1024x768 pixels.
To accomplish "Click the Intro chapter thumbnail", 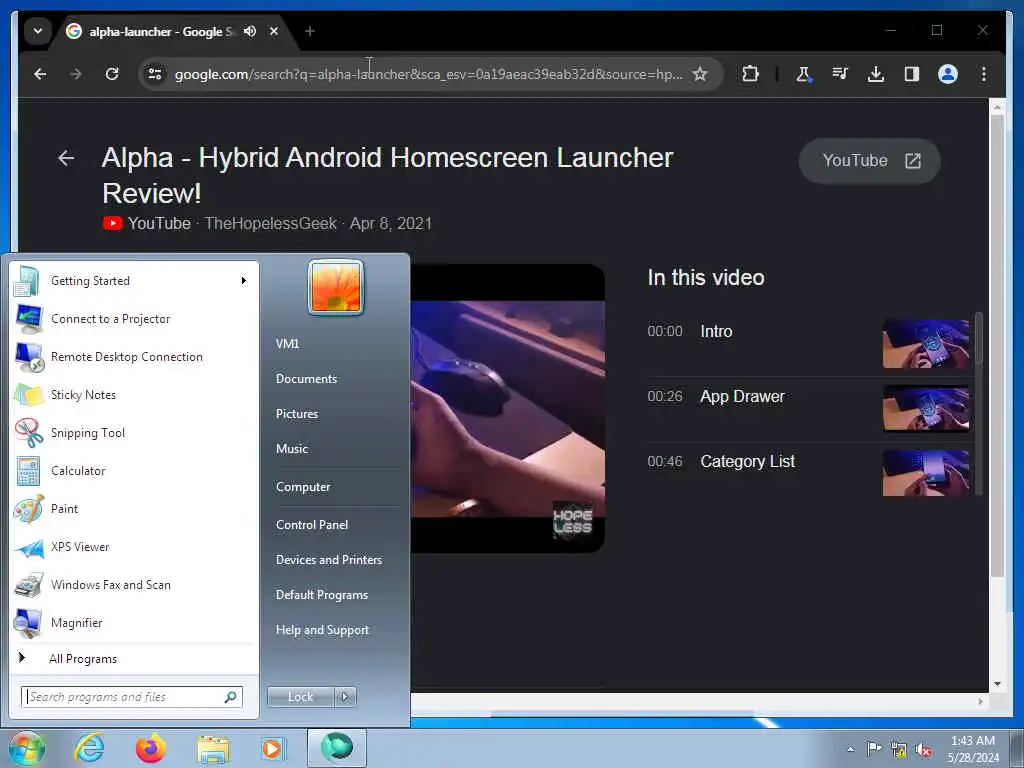I will click(925, 344).
